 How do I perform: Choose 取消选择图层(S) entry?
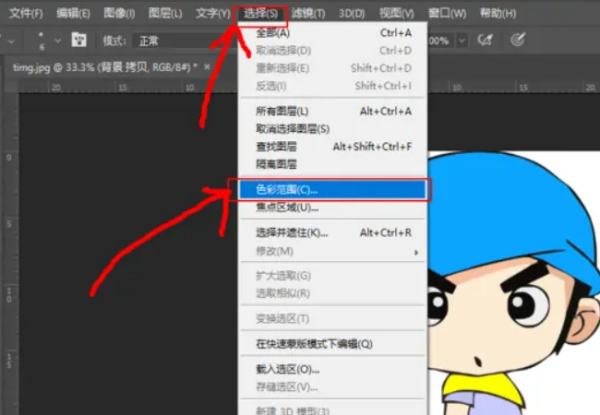[333, 129]
